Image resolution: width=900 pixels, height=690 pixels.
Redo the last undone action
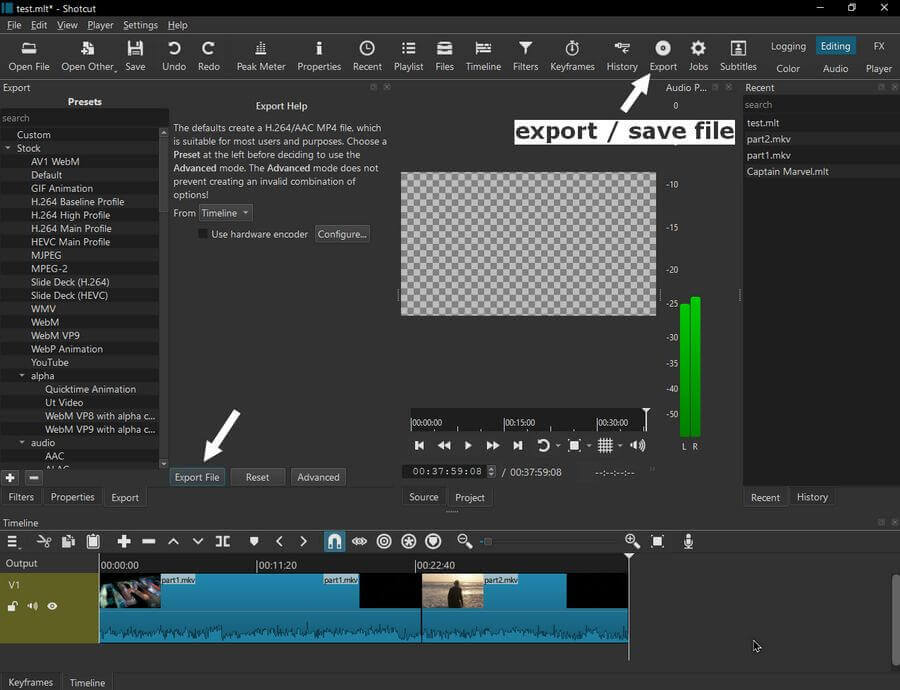(208, 56)
